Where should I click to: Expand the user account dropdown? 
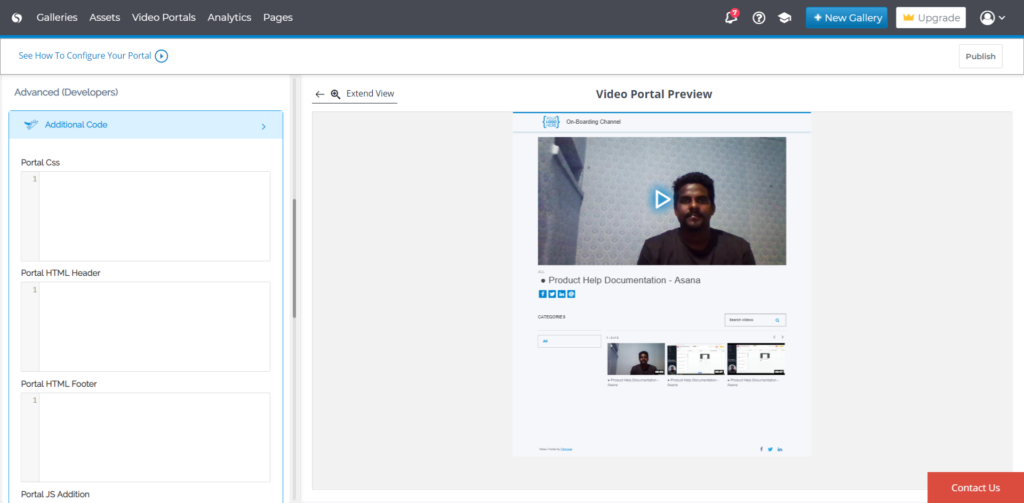point(993,18)
